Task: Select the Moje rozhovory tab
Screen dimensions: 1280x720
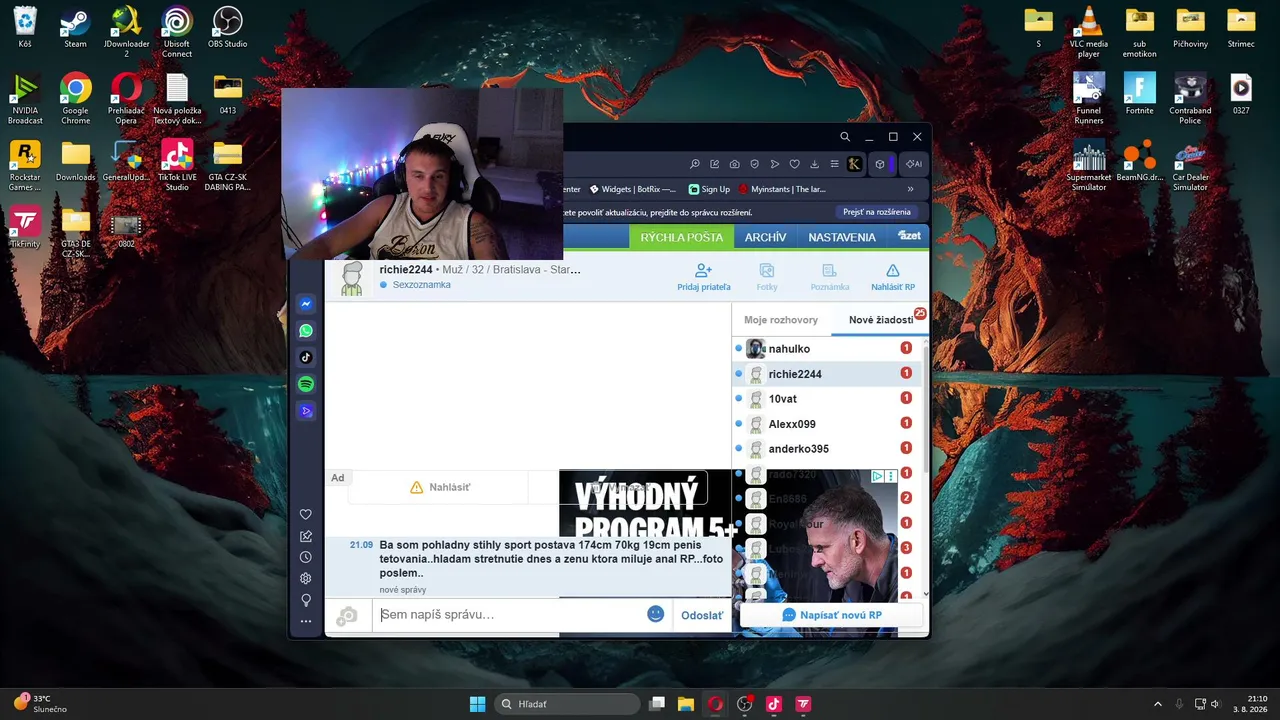Action: [x=781, y=320]
